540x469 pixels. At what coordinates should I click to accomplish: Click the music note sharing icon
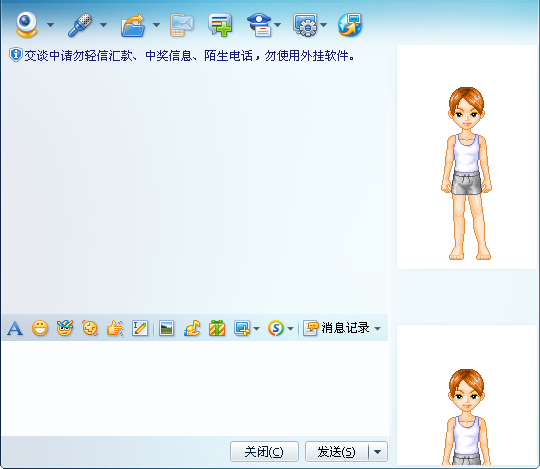click(192, 328)
